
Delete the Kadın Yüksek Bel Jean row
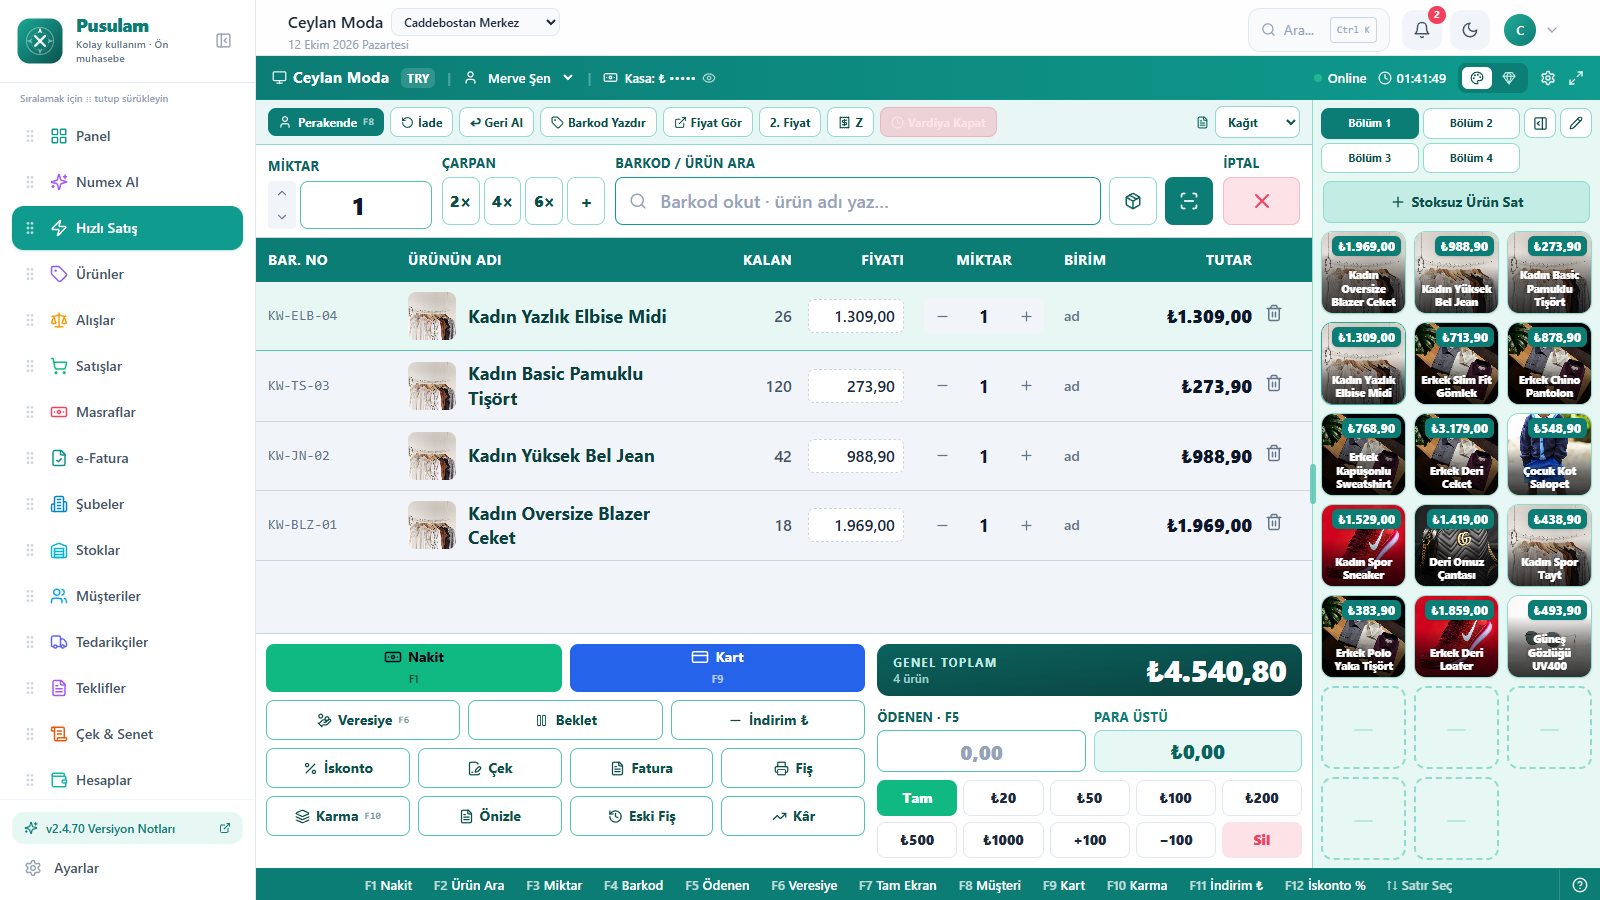coord(1274,454)
